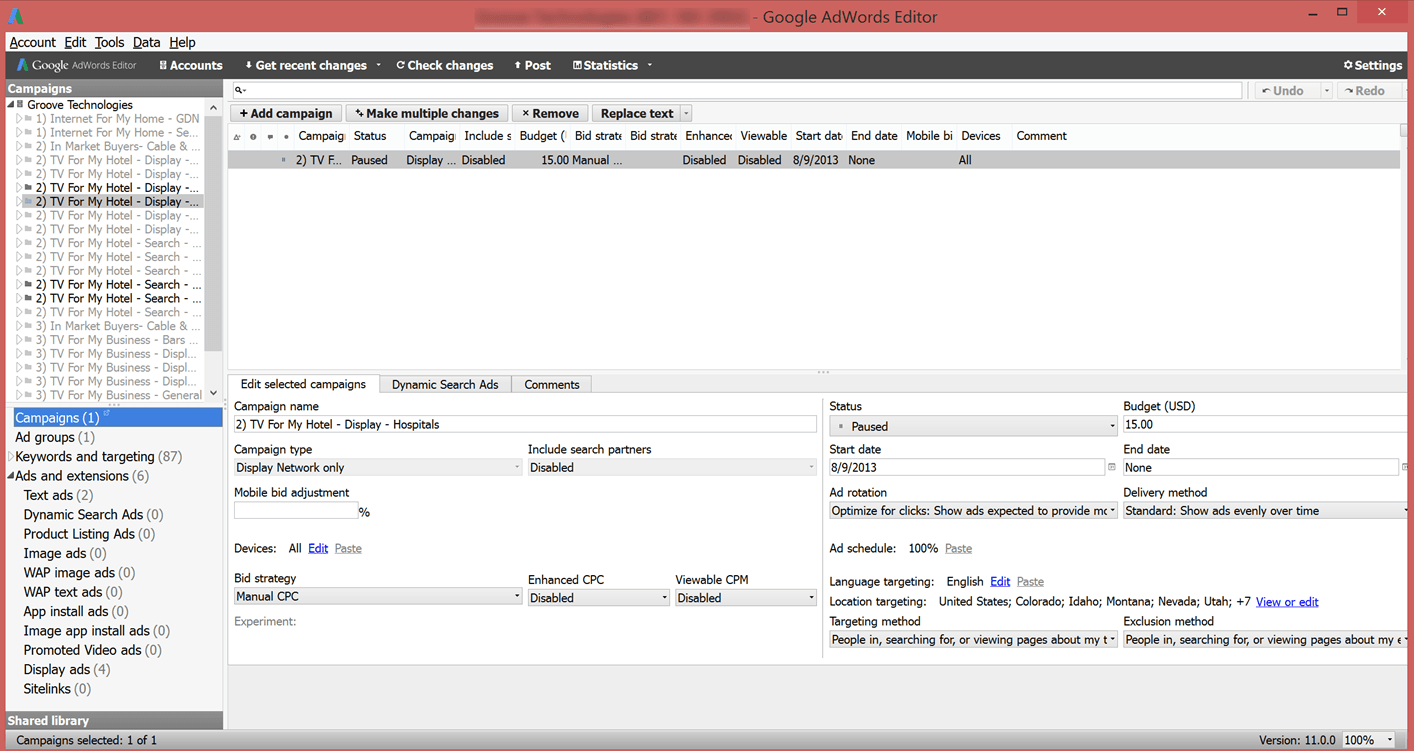Open the Campaigns view in new window icon
Screen dimensions: 1414x751
(x=107, y=414)
